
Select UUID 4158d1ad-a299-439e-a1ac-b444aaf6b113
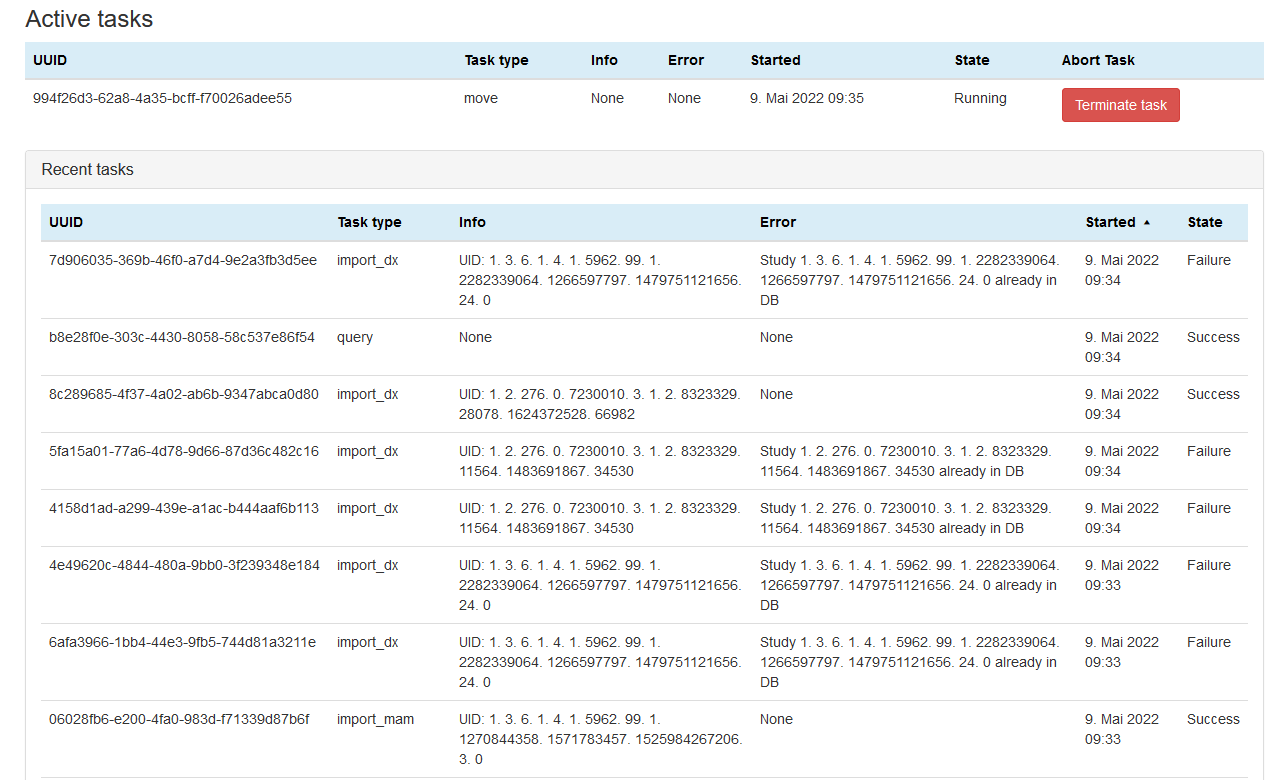click(x=184, y=508)
